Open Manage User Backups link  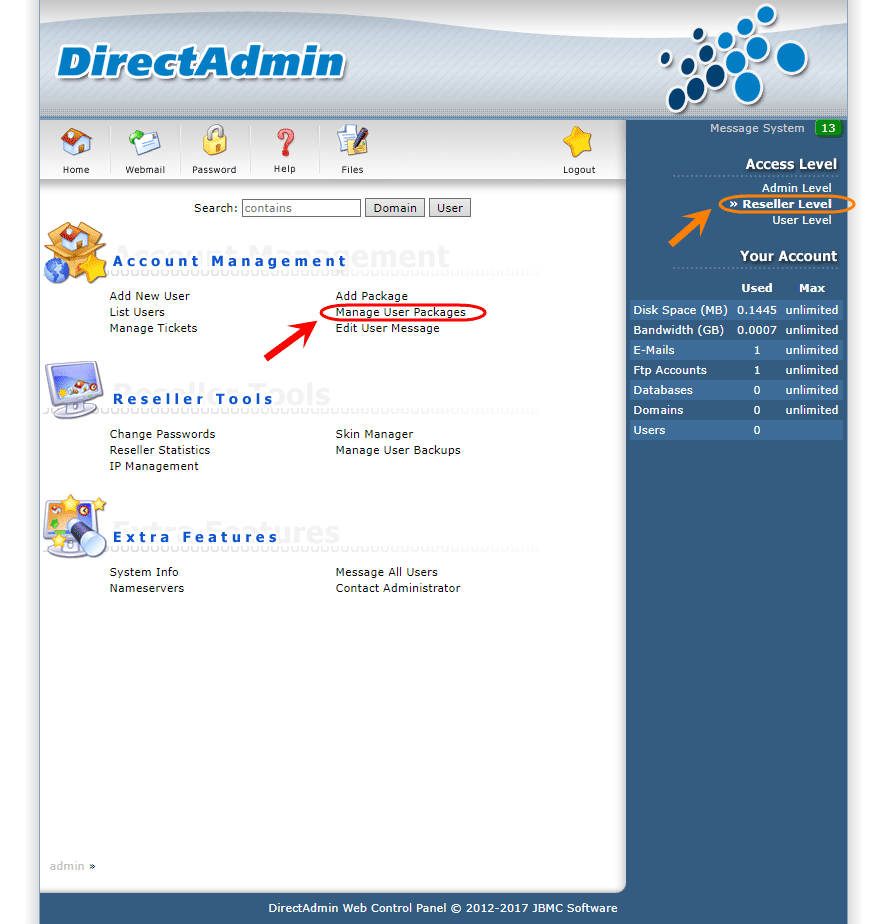pos(398,450)
